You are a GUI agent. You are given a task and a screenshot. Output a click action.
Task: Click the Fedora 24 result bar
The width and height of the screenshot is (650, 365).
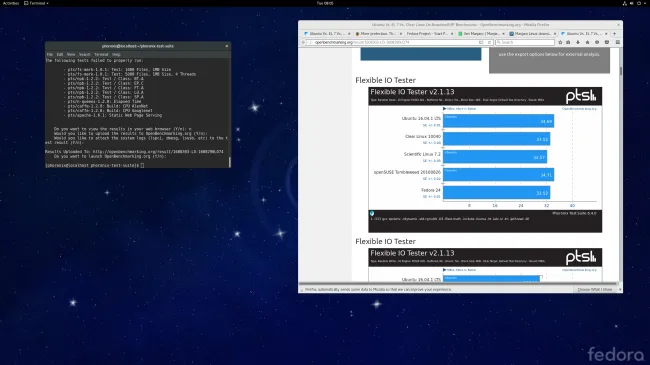[497, 192]
